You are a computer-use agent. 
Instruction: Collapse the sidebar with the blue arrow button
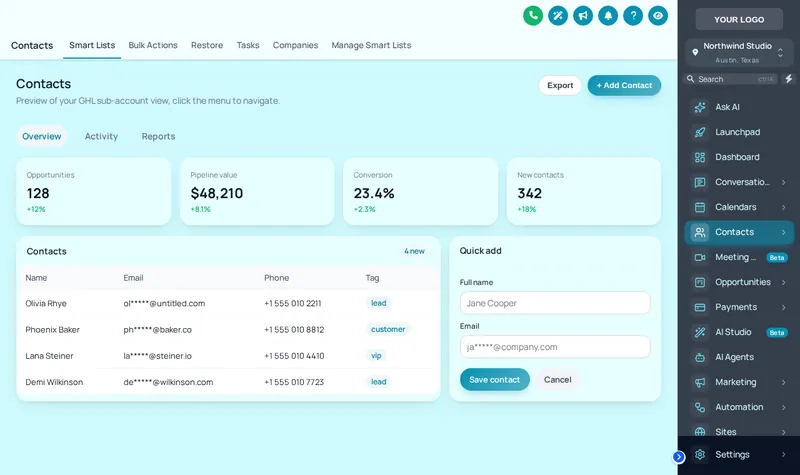point(679,457)
